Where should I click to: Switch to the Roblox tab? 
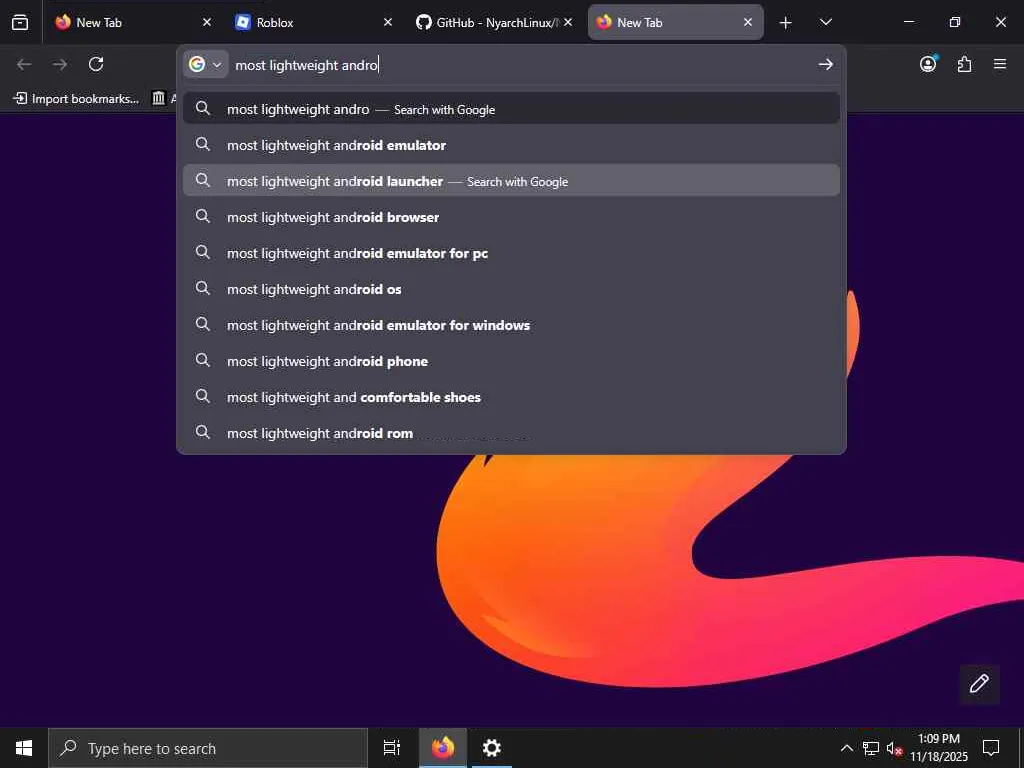313,22
